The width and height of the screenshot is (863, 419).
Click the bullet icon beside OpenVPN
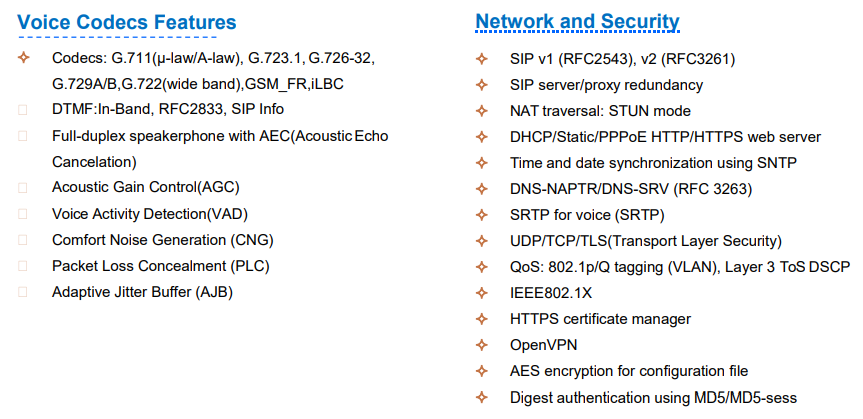point(483,345)
